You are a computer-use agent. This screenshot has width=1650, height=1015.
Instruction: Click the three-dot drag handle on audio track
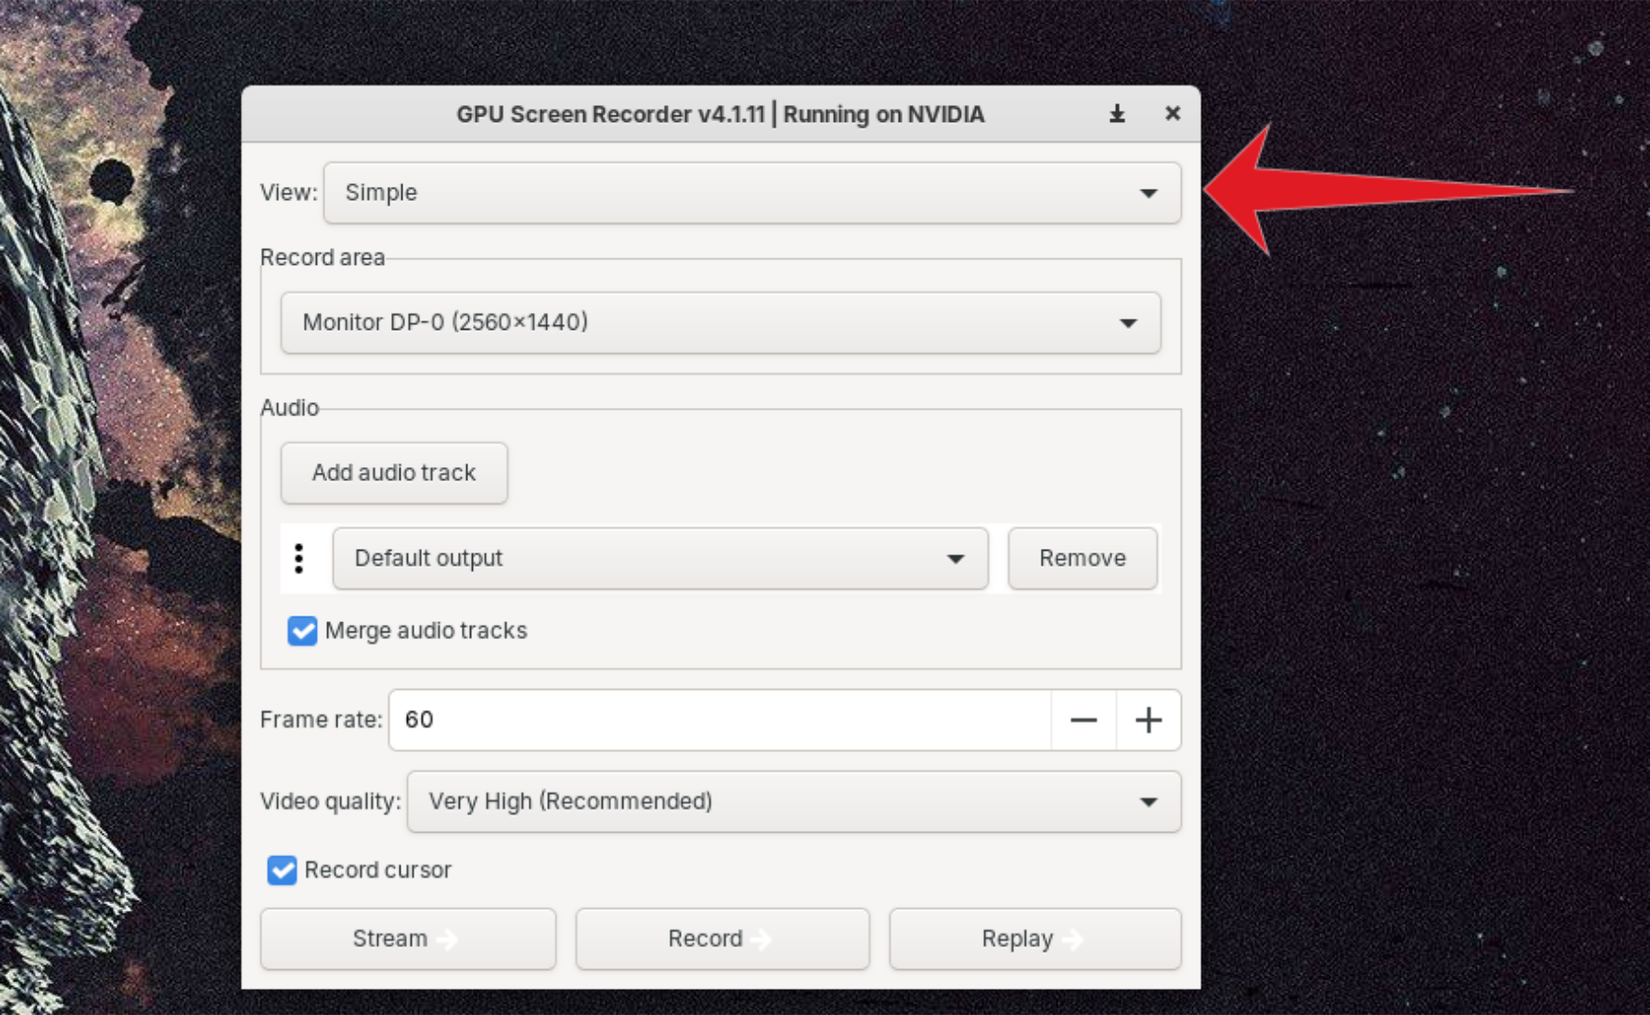click(300, 558)
